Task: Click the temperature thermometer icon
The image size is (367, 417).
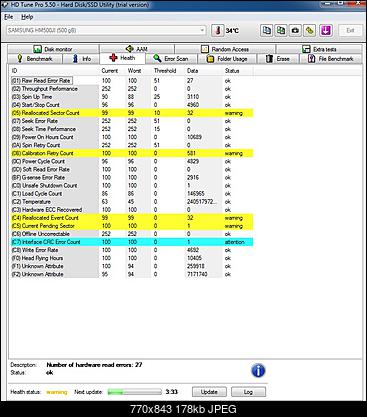Action: point(218,31)
